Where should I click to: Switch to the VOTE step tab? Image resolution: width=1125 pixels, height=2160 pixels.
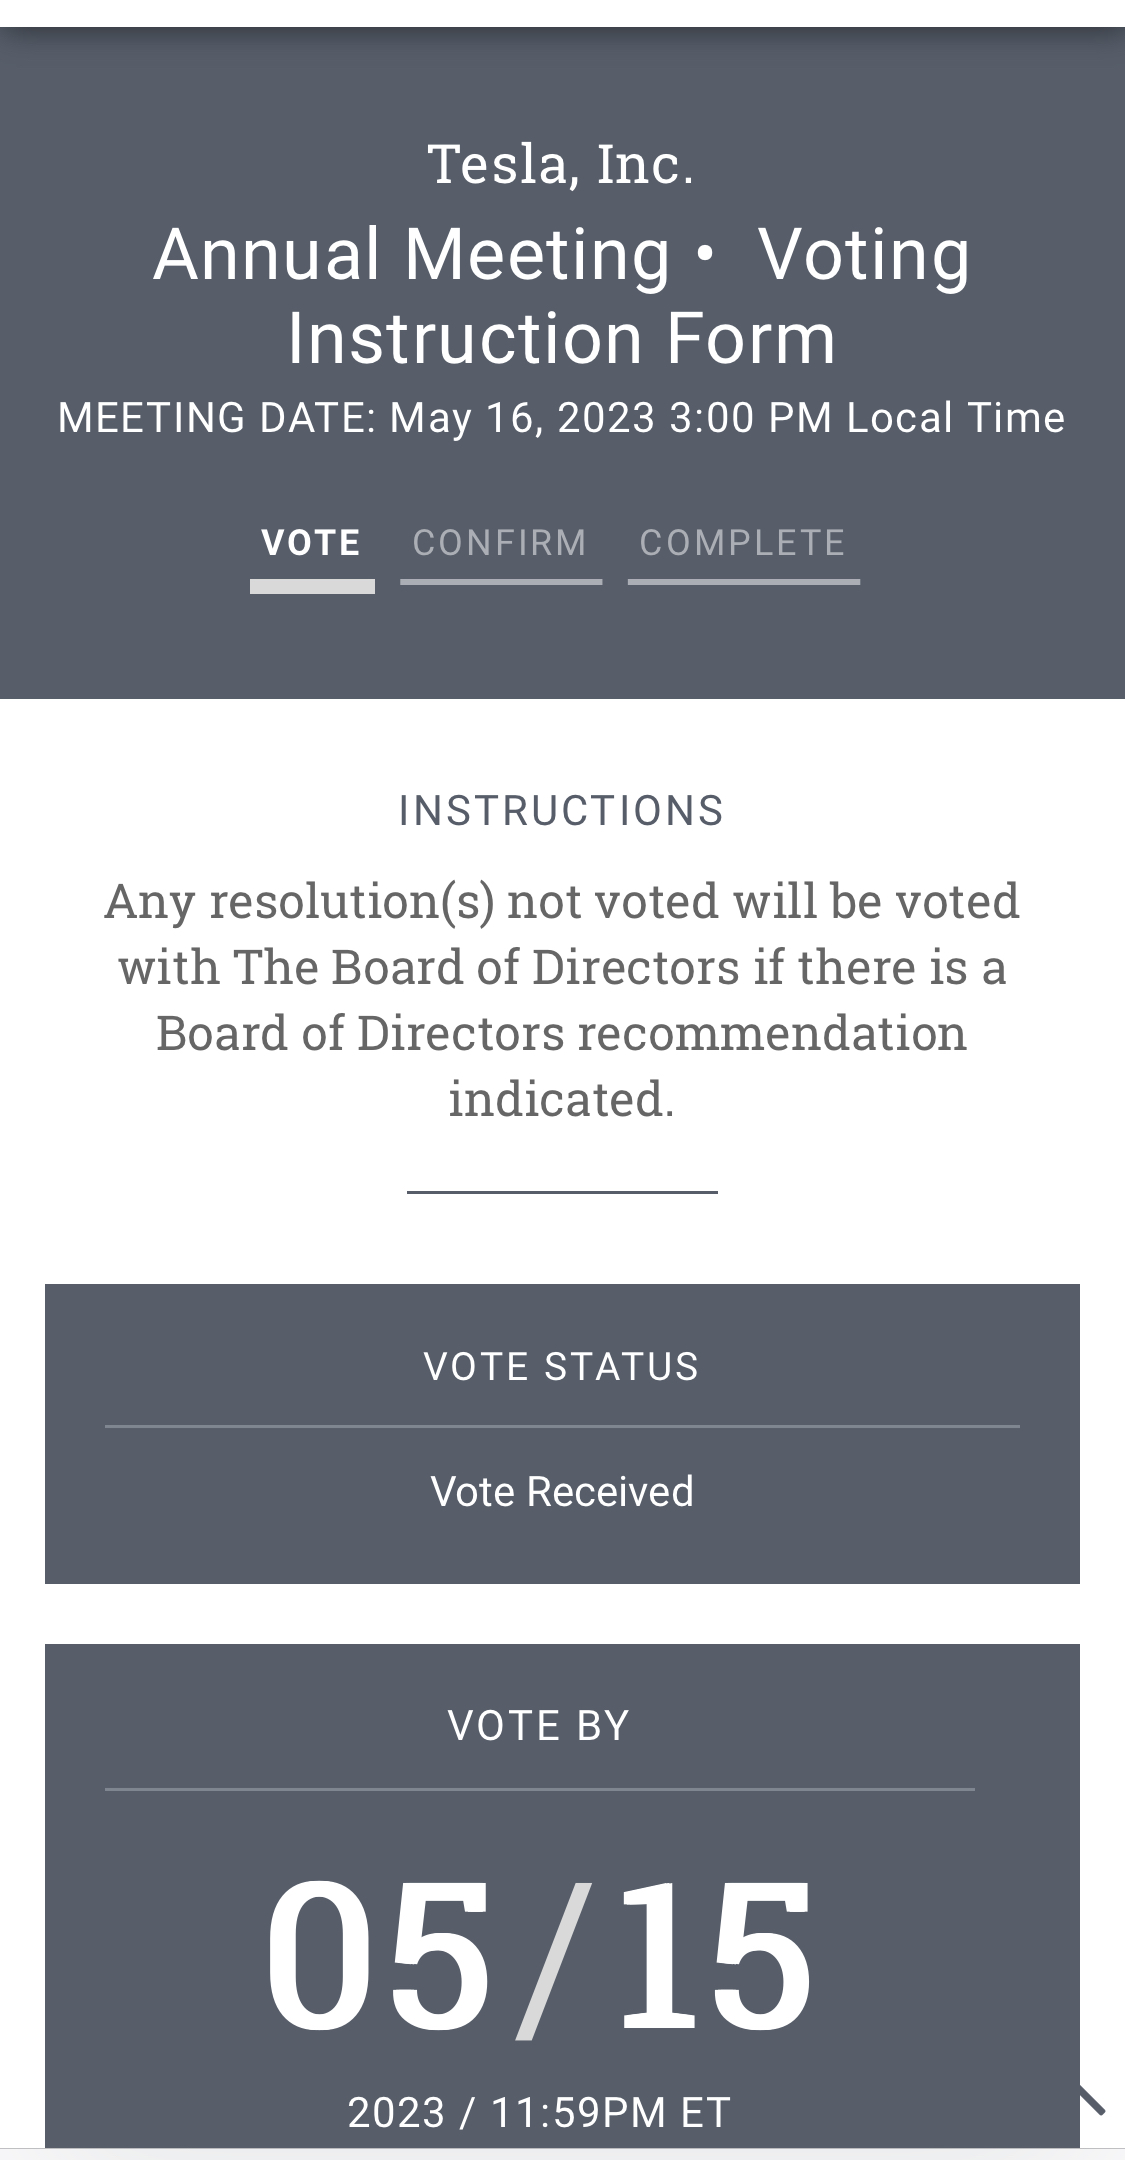pos(311,543)
